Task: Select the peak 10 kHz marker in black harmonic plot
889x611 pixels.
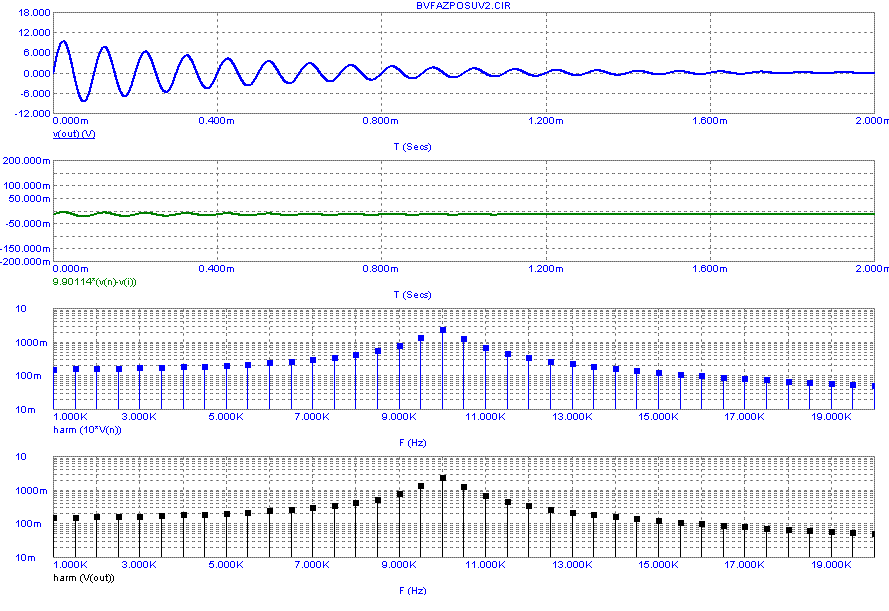Action: tap(443, 478)
